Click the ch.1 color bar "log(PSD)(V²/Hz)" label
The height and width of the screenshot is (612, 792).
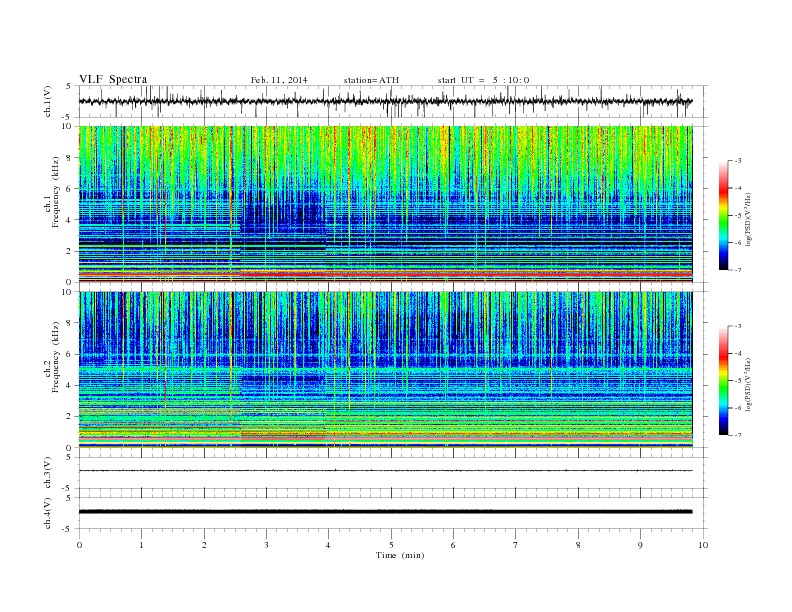click(750, 219)
